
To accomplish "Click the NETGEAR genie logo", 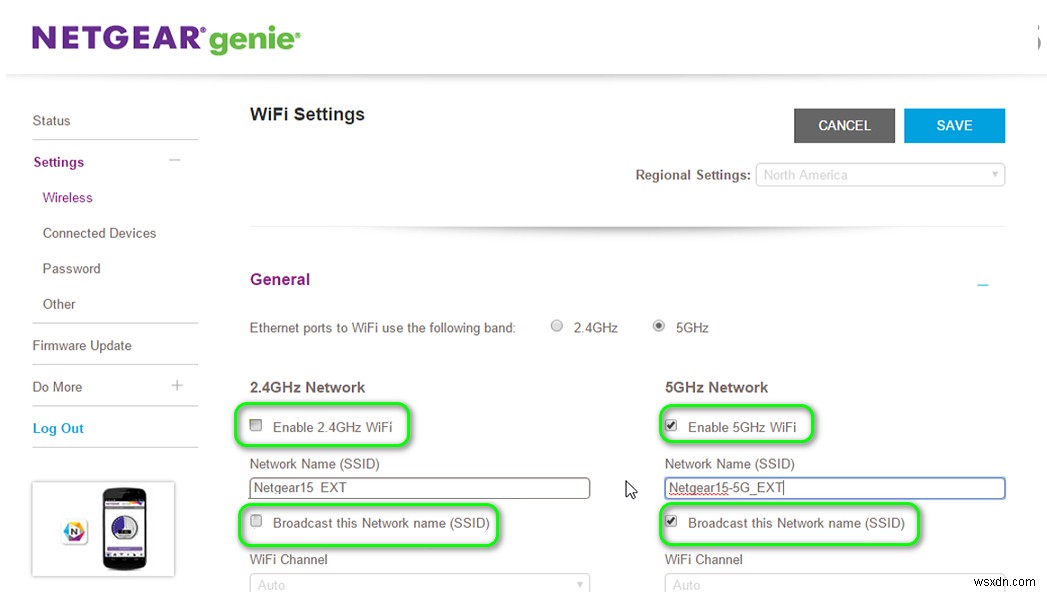I will pyautogui.click(x=166, y=38).
